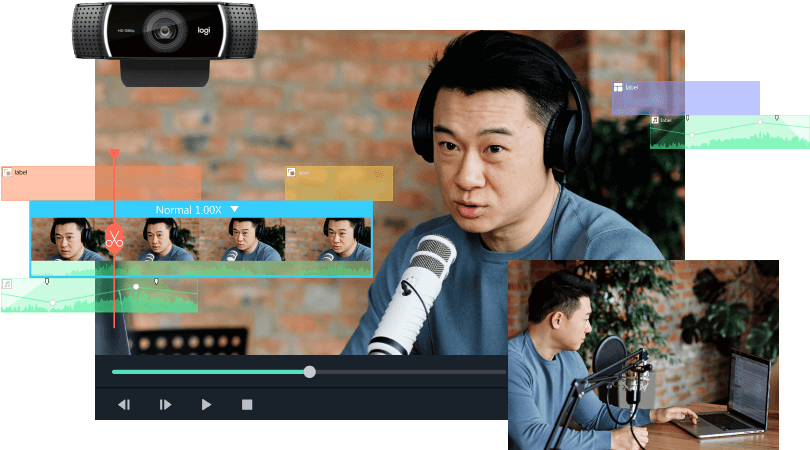Click the play button
This screenshot has height=450, width=810.
click(206, 405)
